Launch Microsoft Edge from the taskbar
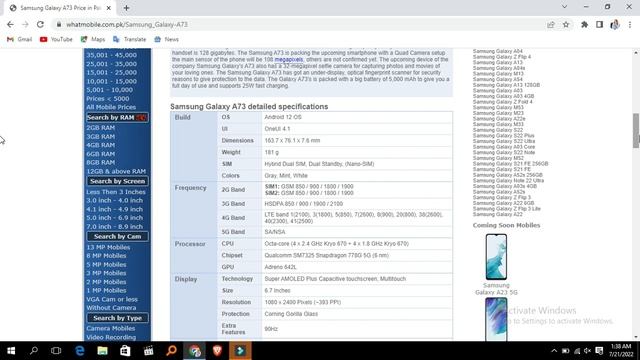Viewport: 640px width, 360px height. tap(80, 351)
